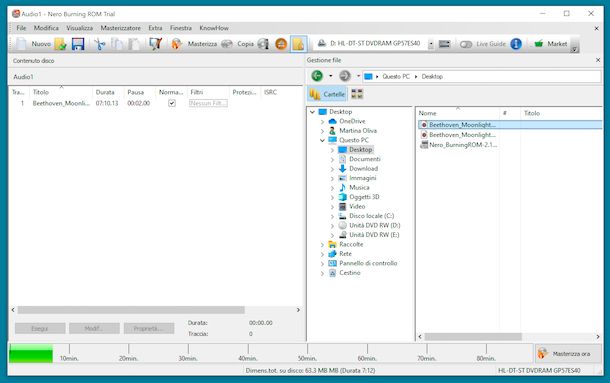Open the Masterizzatore menu
The height and width of the screenshot is (383, 610).
pos(121,28)
